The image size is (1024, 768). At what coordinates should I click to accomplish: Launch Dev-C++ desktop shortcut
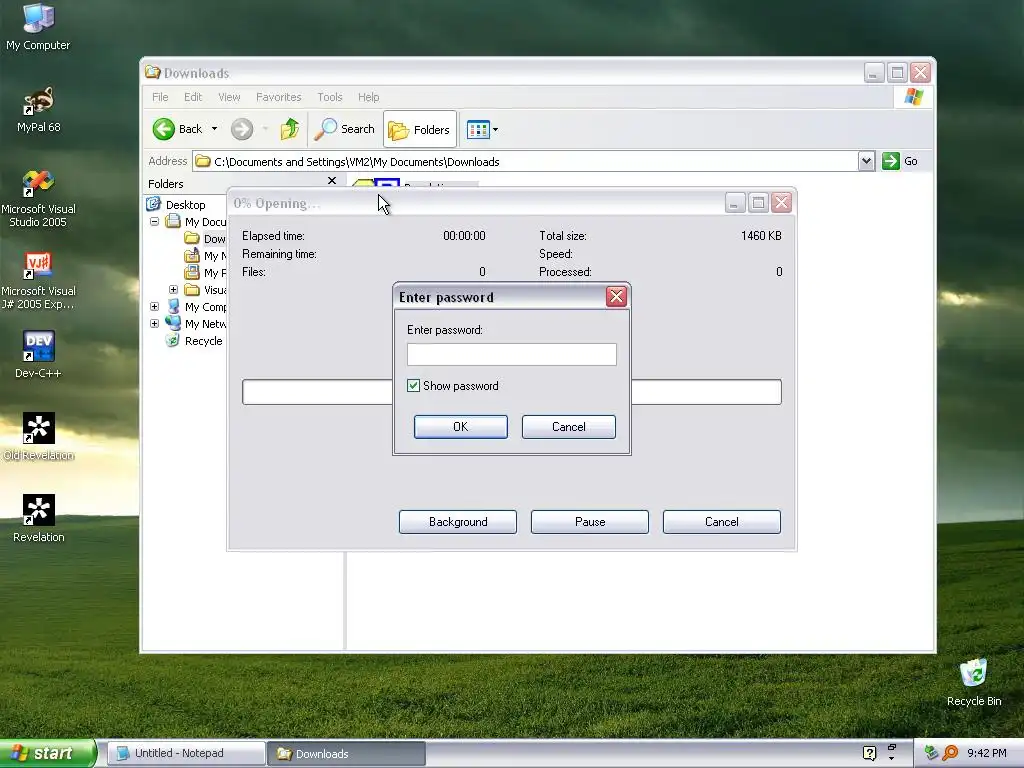[38, 355]
